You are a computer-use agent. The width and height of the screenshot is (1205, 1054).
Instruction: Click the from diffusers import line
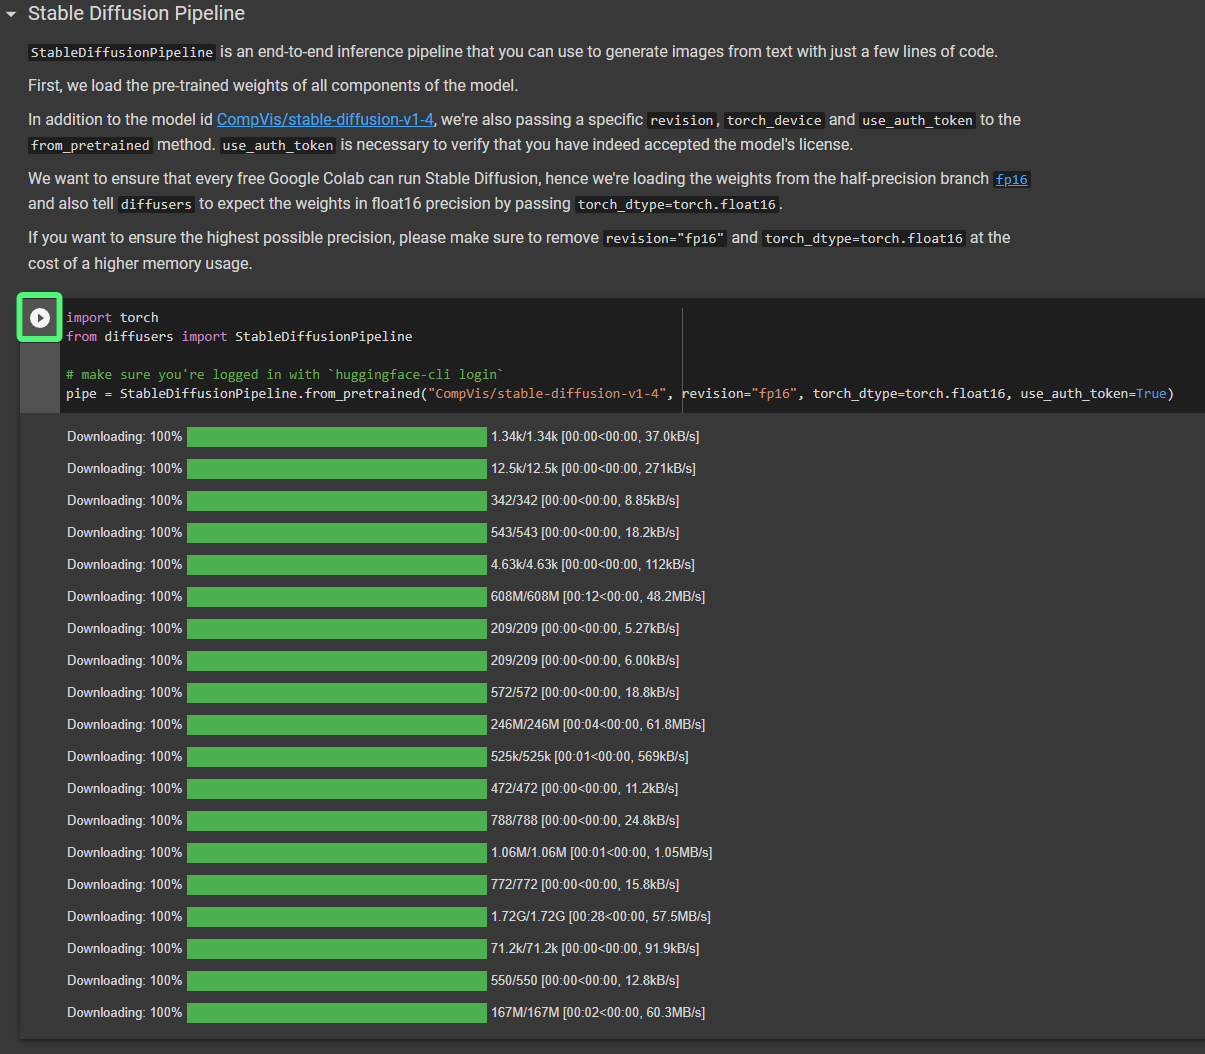239,337
